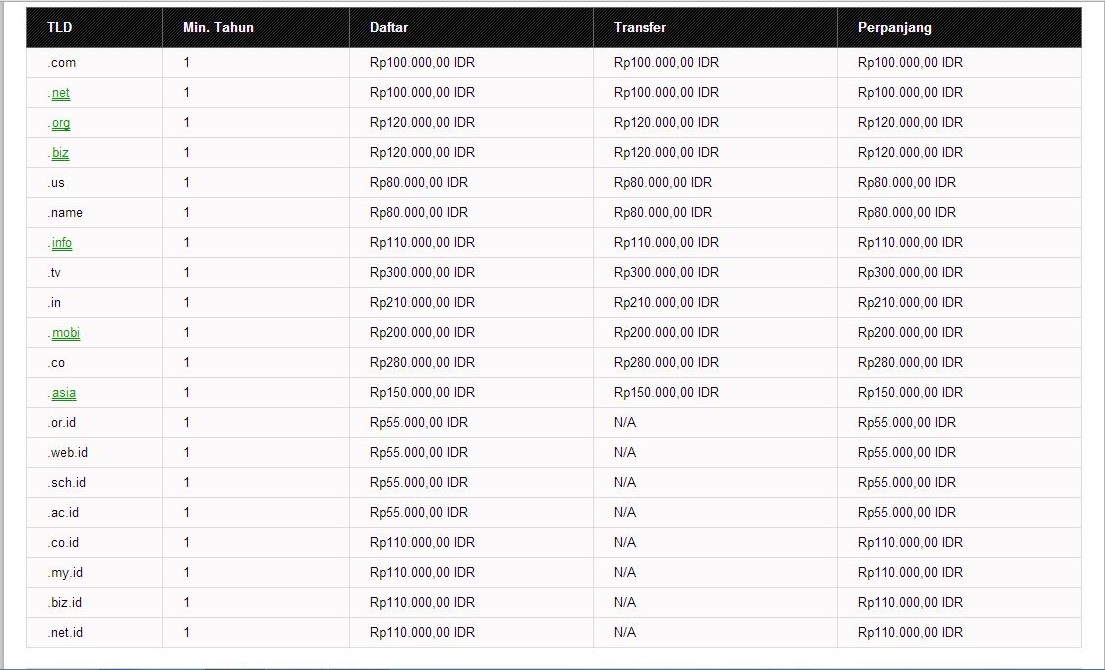Screen dimensions: 1105x670
Task: Click the Perpanjang price for .my.id
Action: coord(910,573)
